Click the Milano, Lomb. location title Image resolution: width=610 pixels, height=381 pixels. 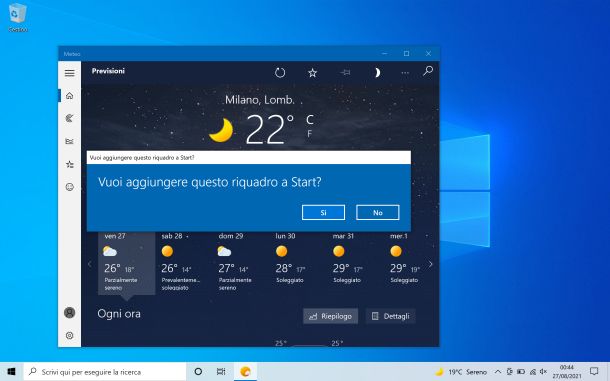[259, 100]
